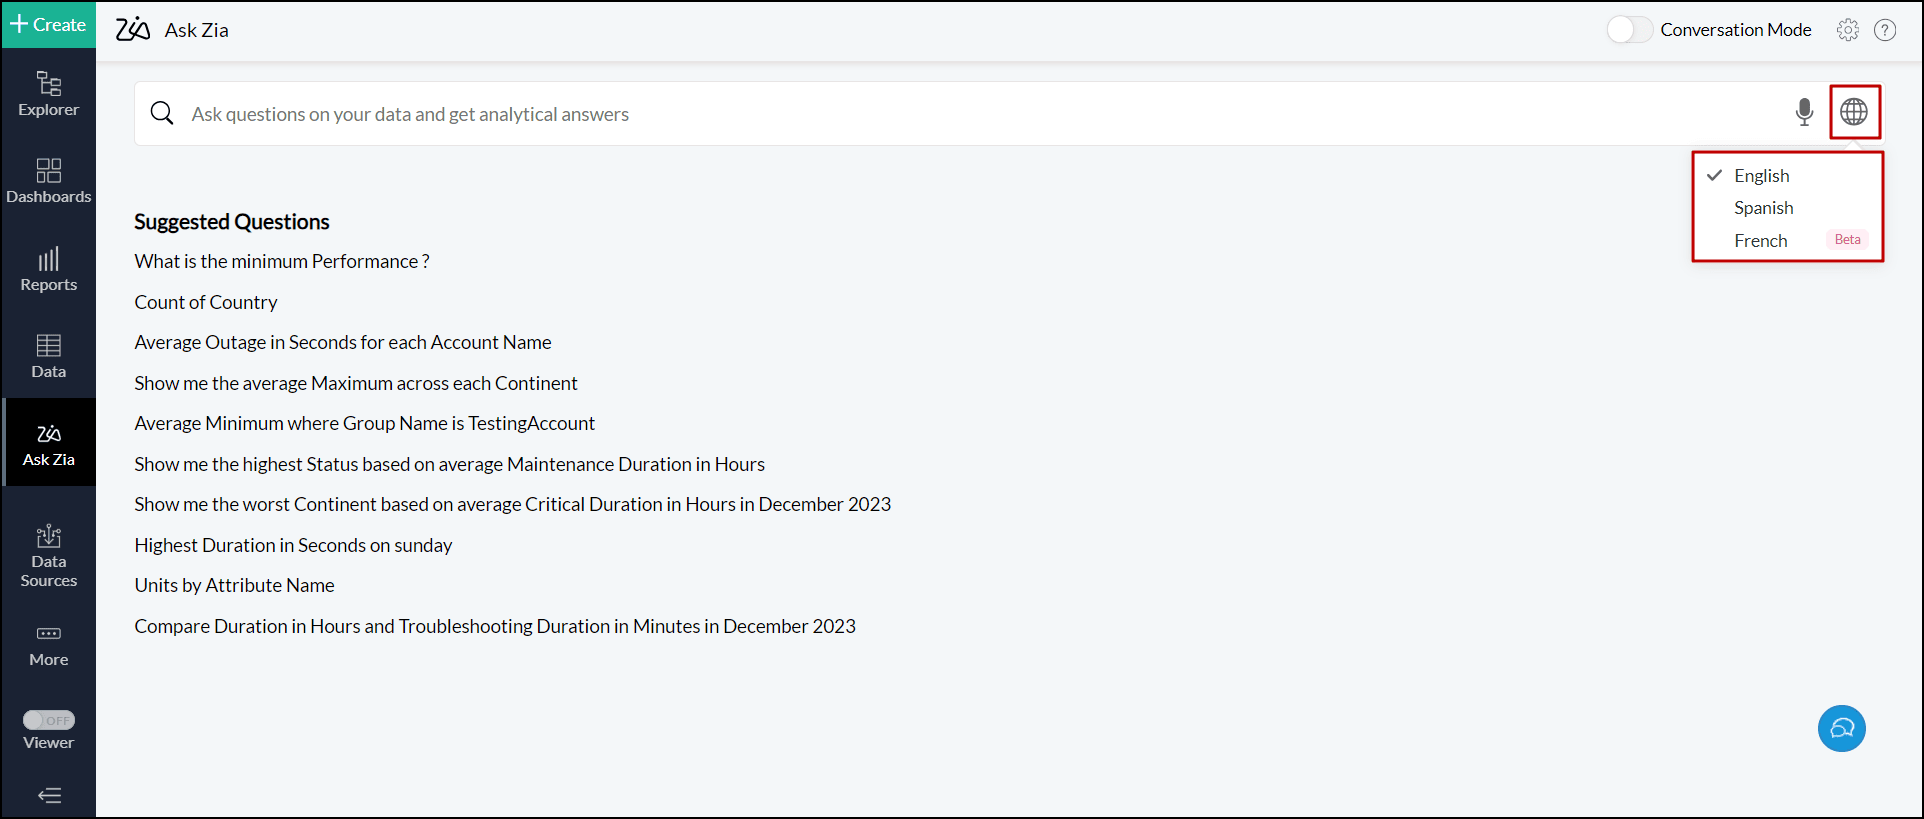Click the 'Count of Country' suggested question
Image resolution: width=1924 pixels, height=819 pixels.
[206, 302]
